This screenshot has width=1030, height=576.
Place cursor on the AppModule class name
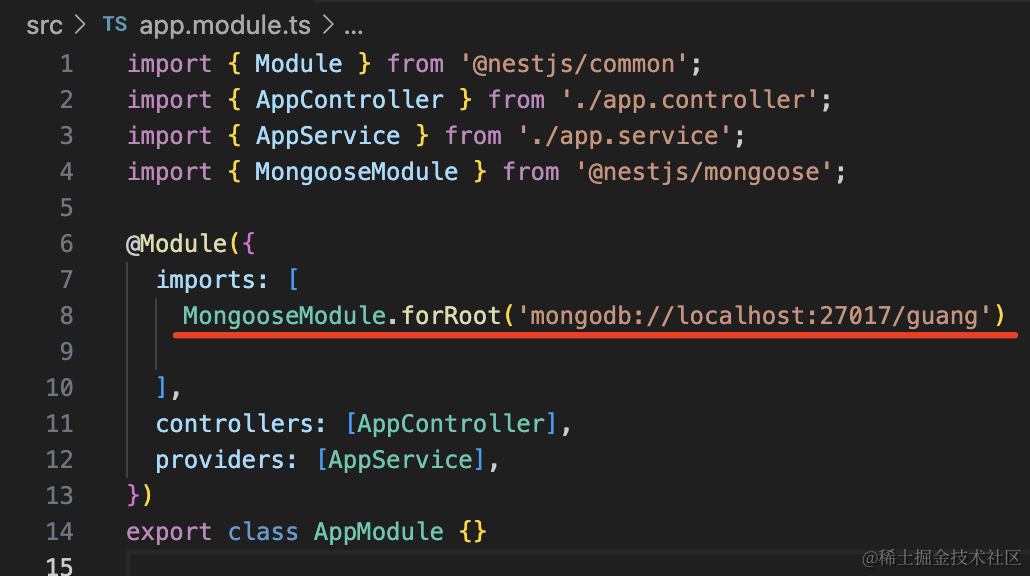[x=378, y=531]
